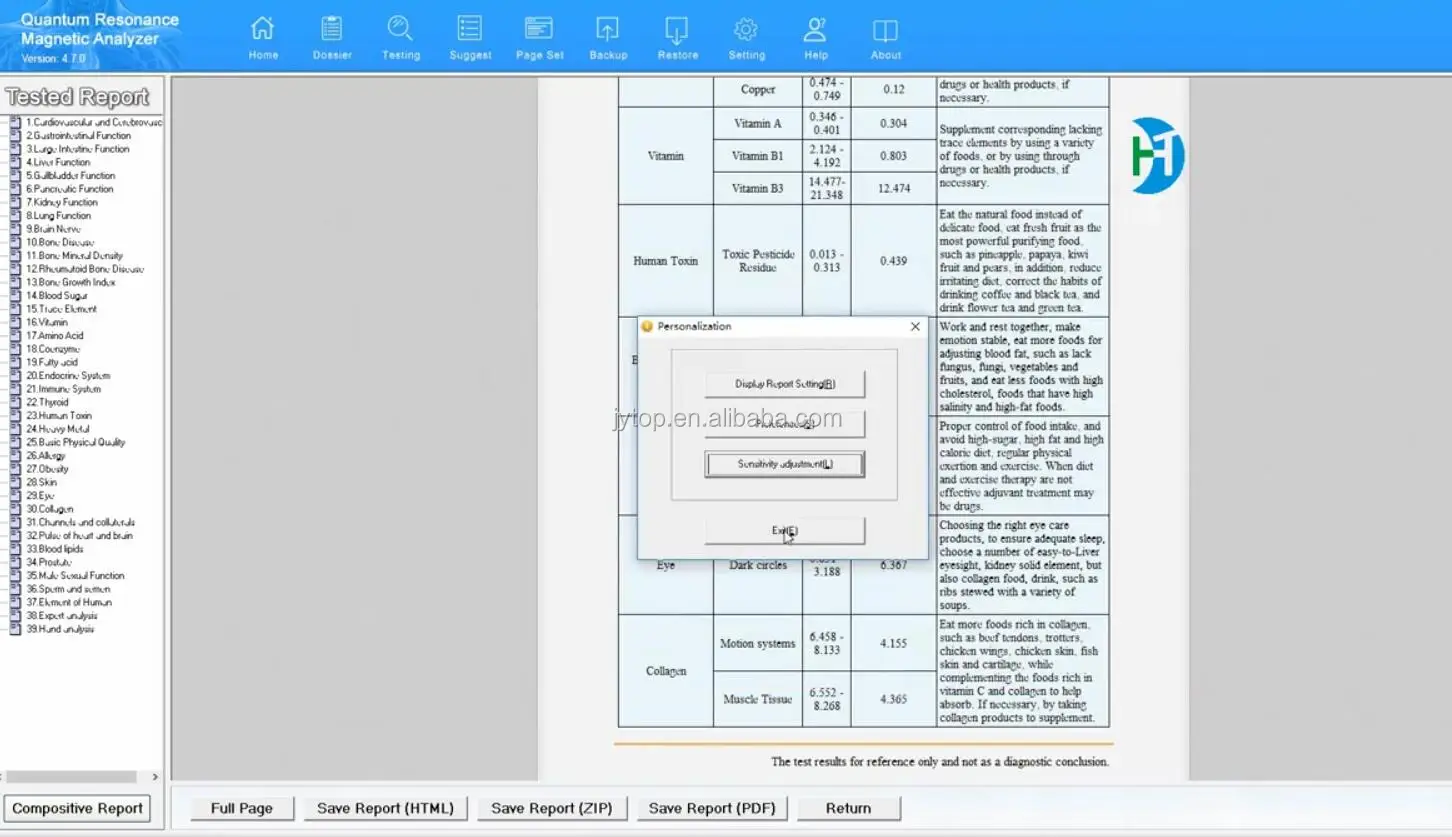Select 38.Expert analysis report
The height and width of the screenshot is (837, 1452).
62,616
